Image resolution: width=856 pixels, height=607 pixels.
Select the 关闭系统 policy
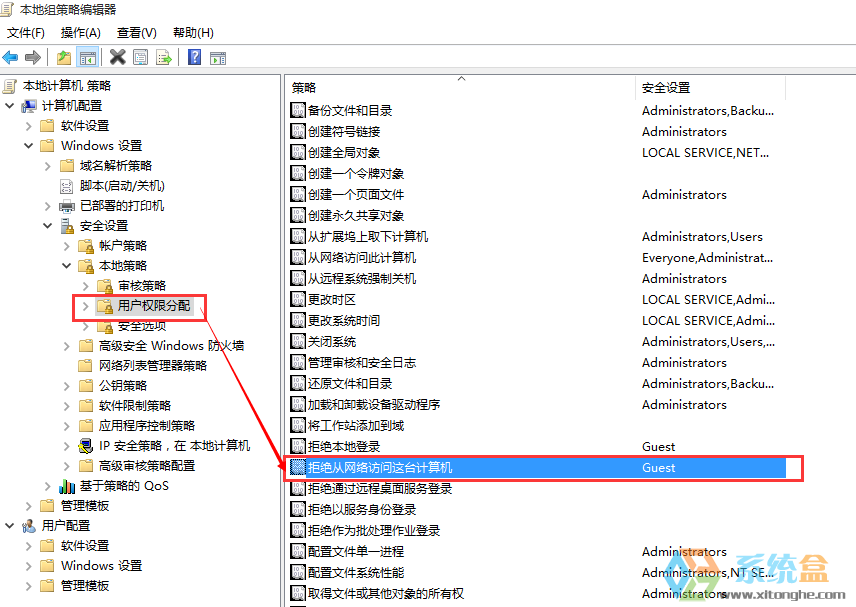pos(332,342)
